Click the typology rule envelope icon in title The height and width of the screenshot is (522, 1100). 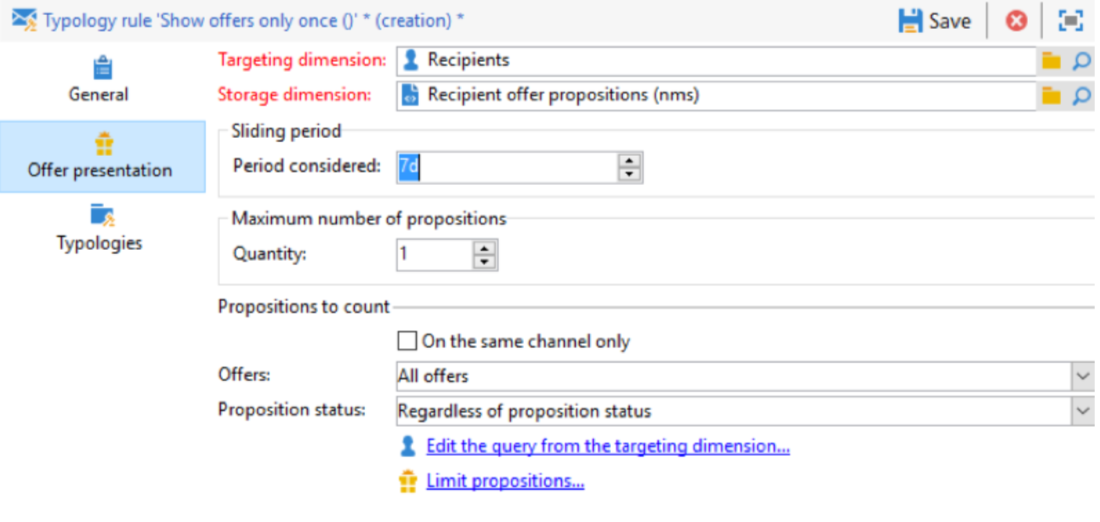pos(24,20)
